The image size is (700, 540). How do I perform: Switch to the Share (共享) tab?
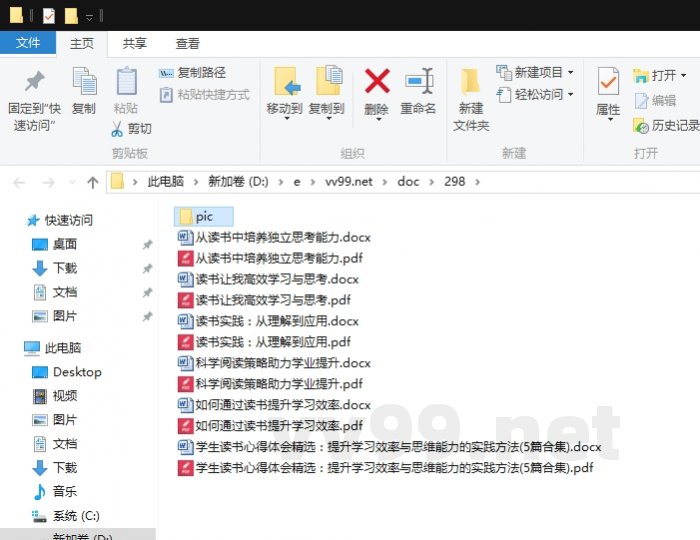[134, 43]
